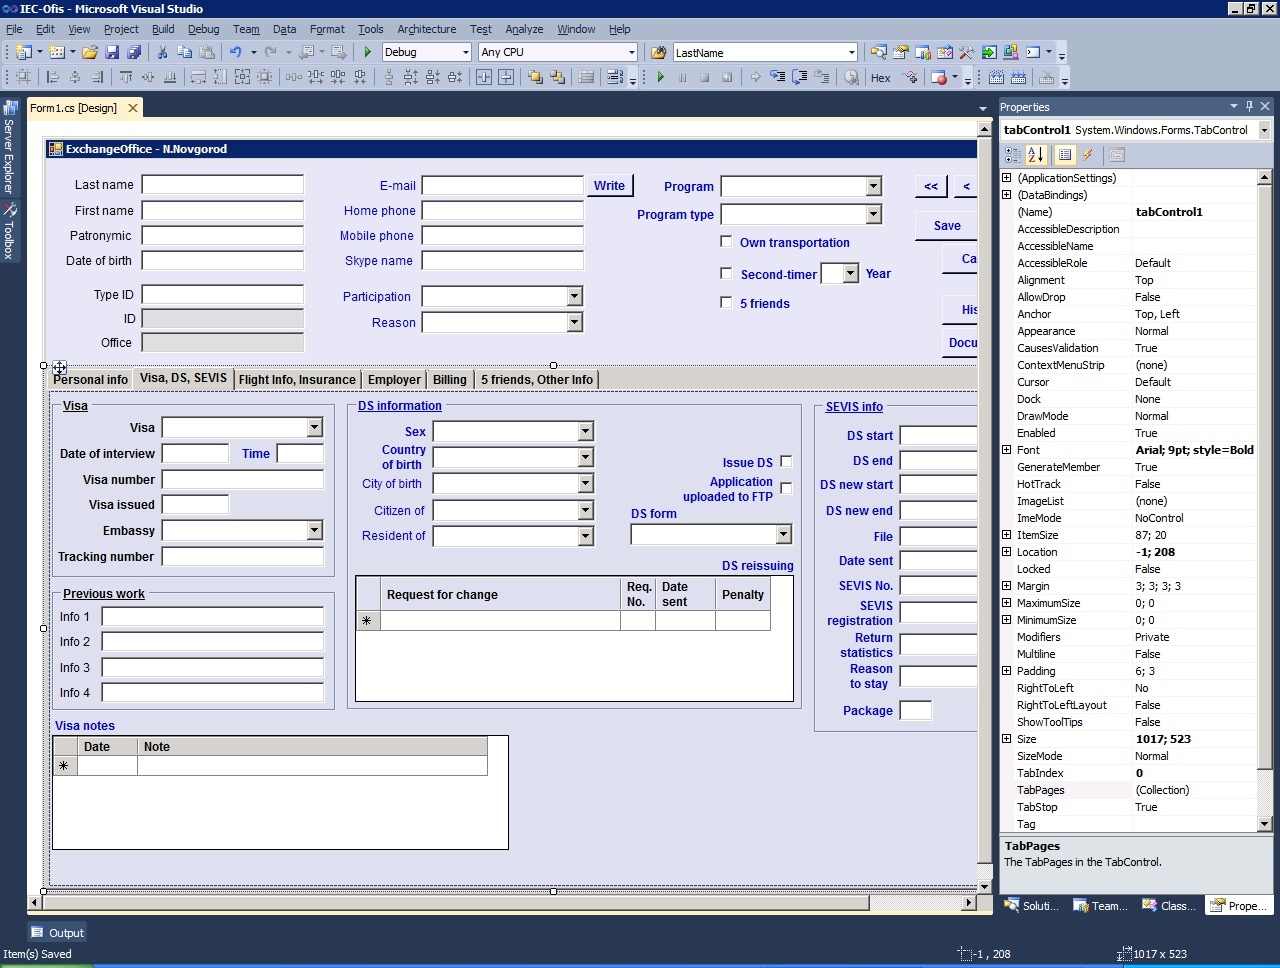Click the Save floppy disk icon
The width and height of the screenshot is (1280, 968).
(x=112, y=52)
